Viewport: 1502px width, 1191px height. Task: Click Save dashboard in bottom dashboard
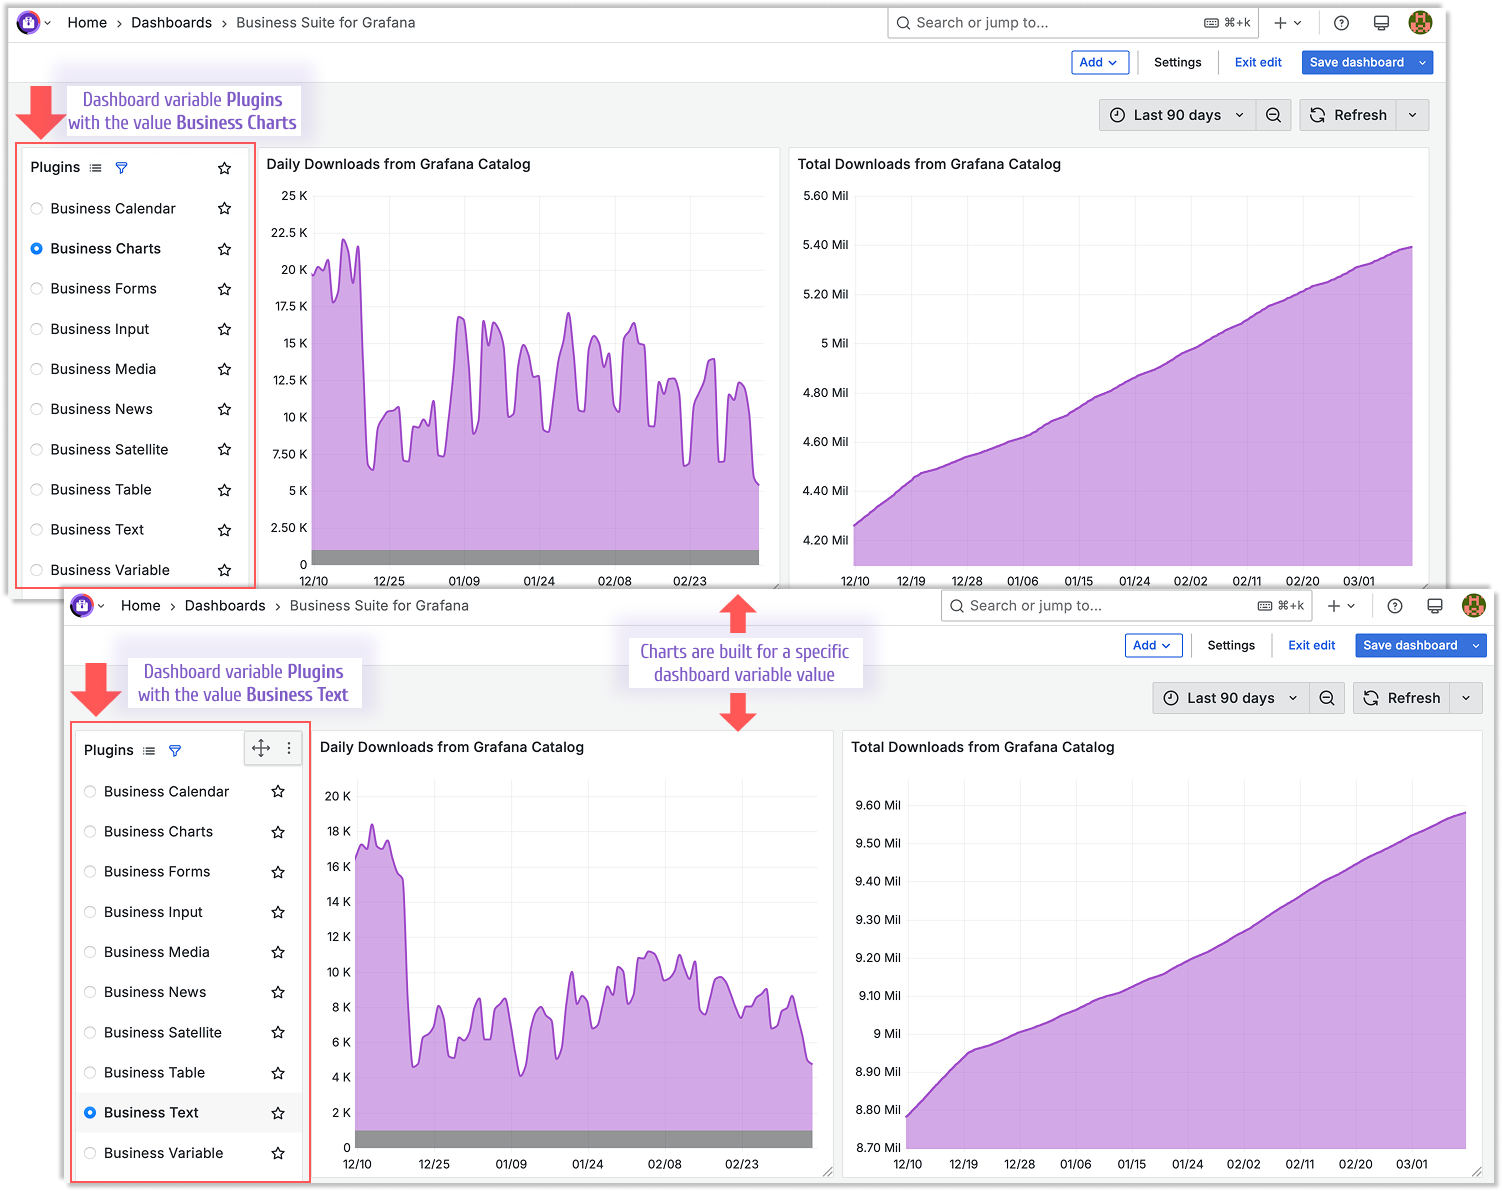(x=1410, y=645)
